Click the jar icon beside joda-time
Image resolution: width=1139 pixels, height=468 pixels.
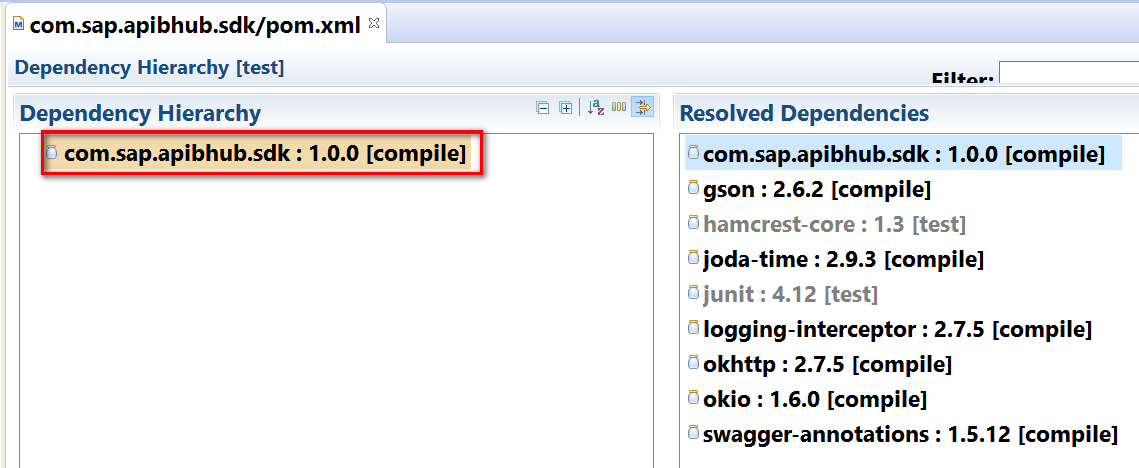693,258
